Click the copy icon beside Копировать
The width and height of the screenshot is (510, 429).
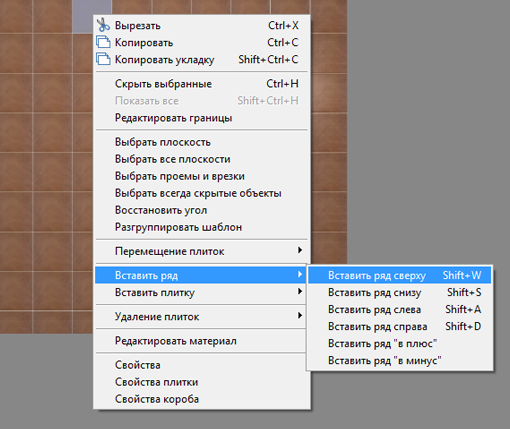tap(103, 42)
